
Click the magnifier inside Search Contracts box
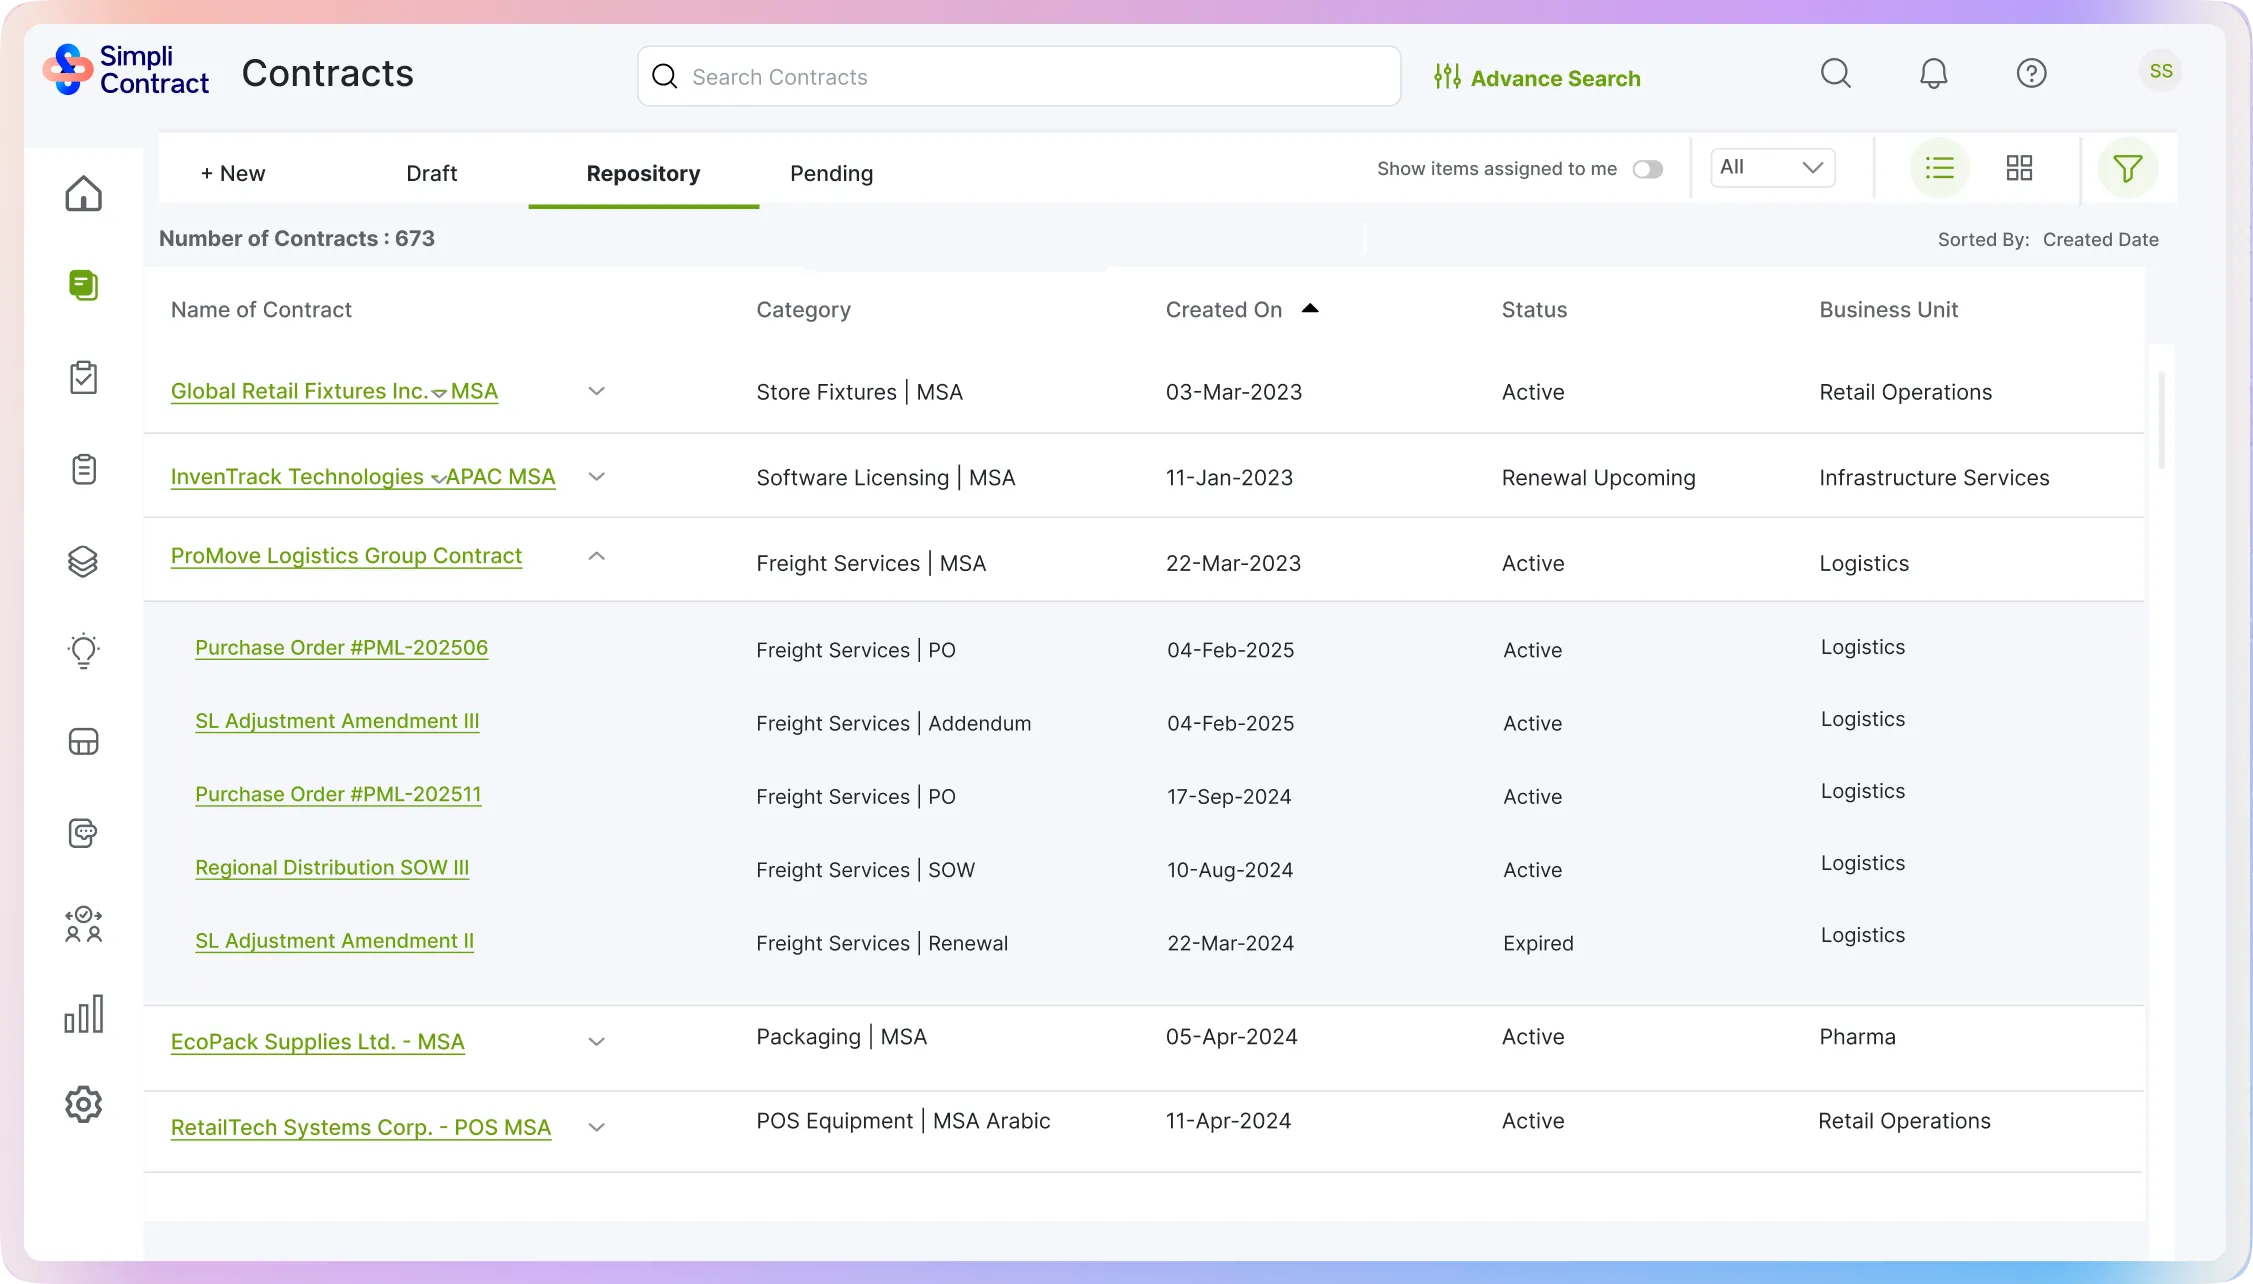pyautogui.click(x=665, y=76)
